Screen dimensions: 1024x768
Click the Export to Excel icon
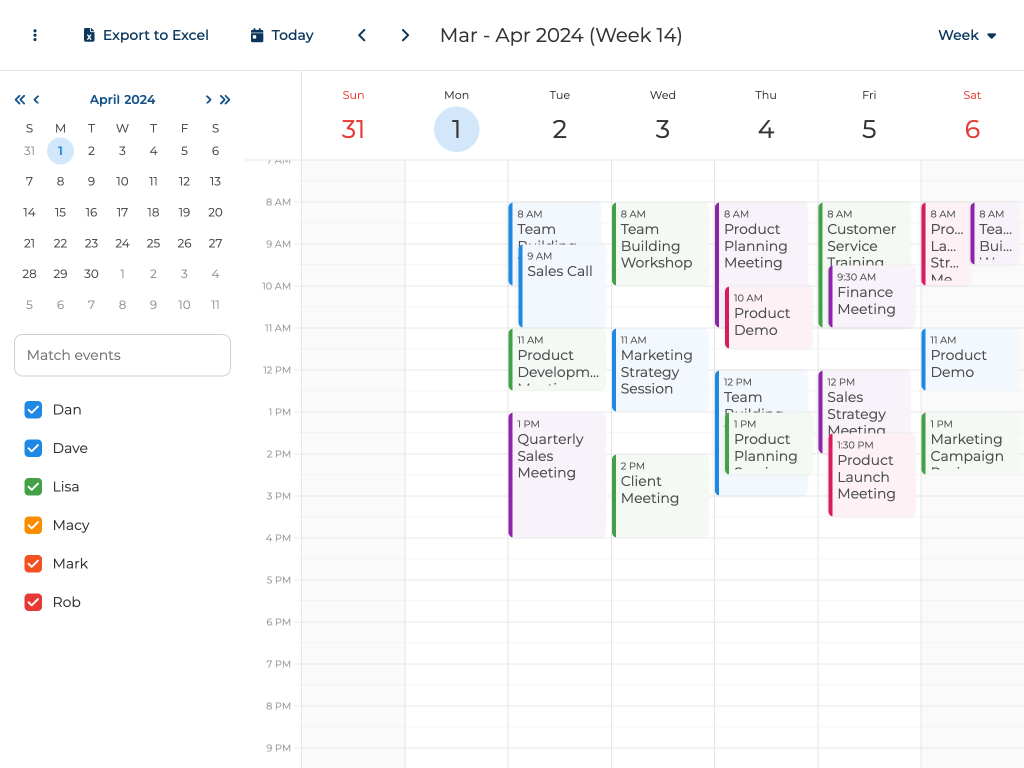89,35
